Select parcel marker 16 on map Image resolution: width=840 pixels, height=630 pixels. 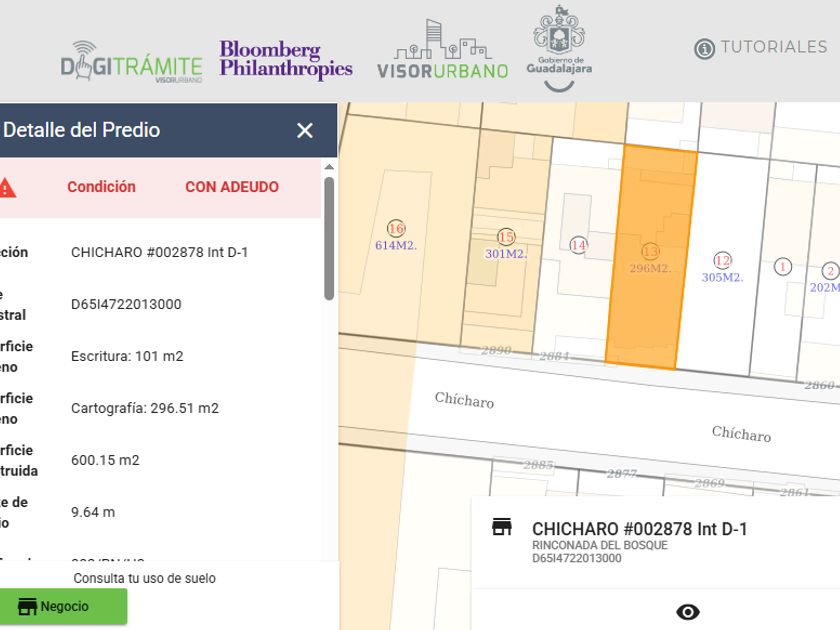coord(396,229)
